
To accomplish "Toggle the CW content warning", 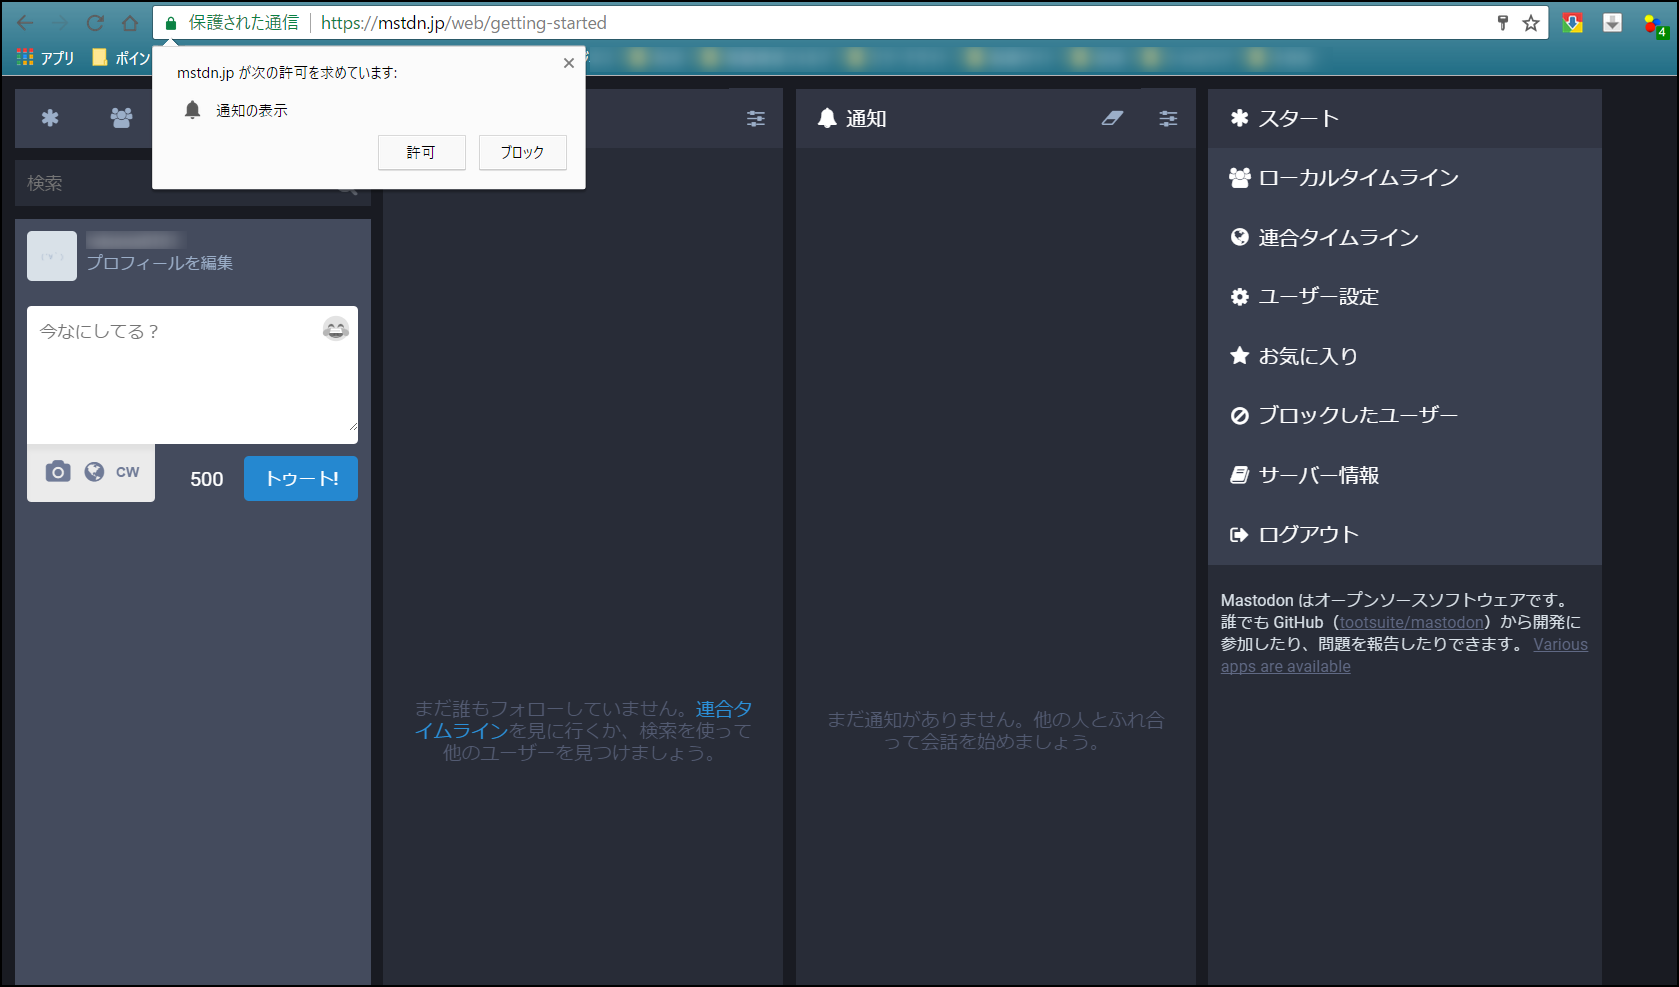I will (x=128, y=472).
